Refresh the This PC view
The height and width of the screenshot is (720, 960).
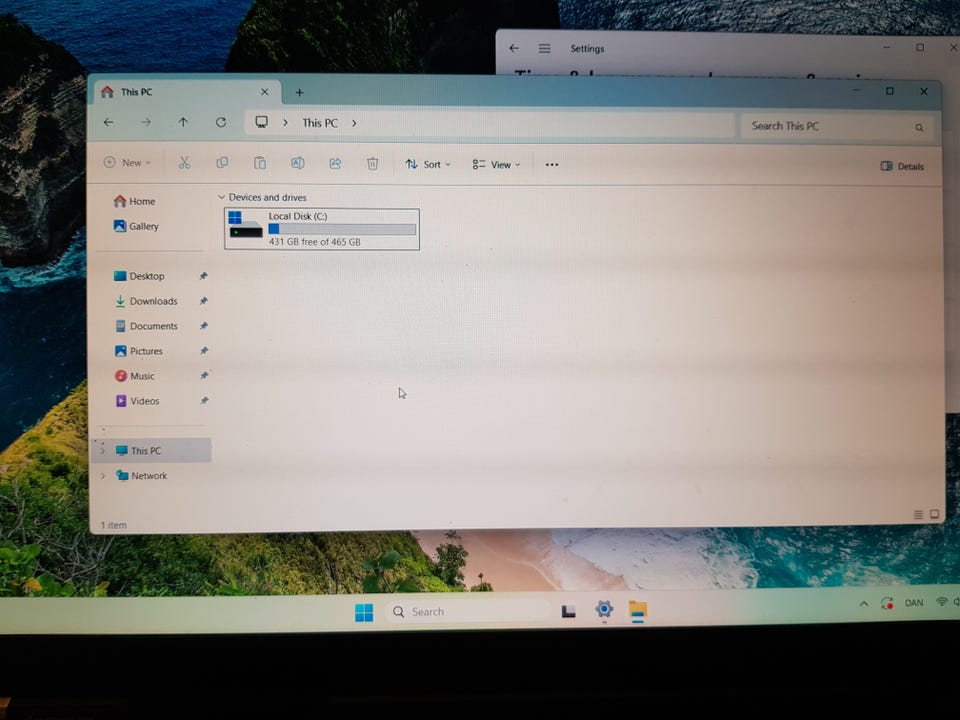pos(221,122)
